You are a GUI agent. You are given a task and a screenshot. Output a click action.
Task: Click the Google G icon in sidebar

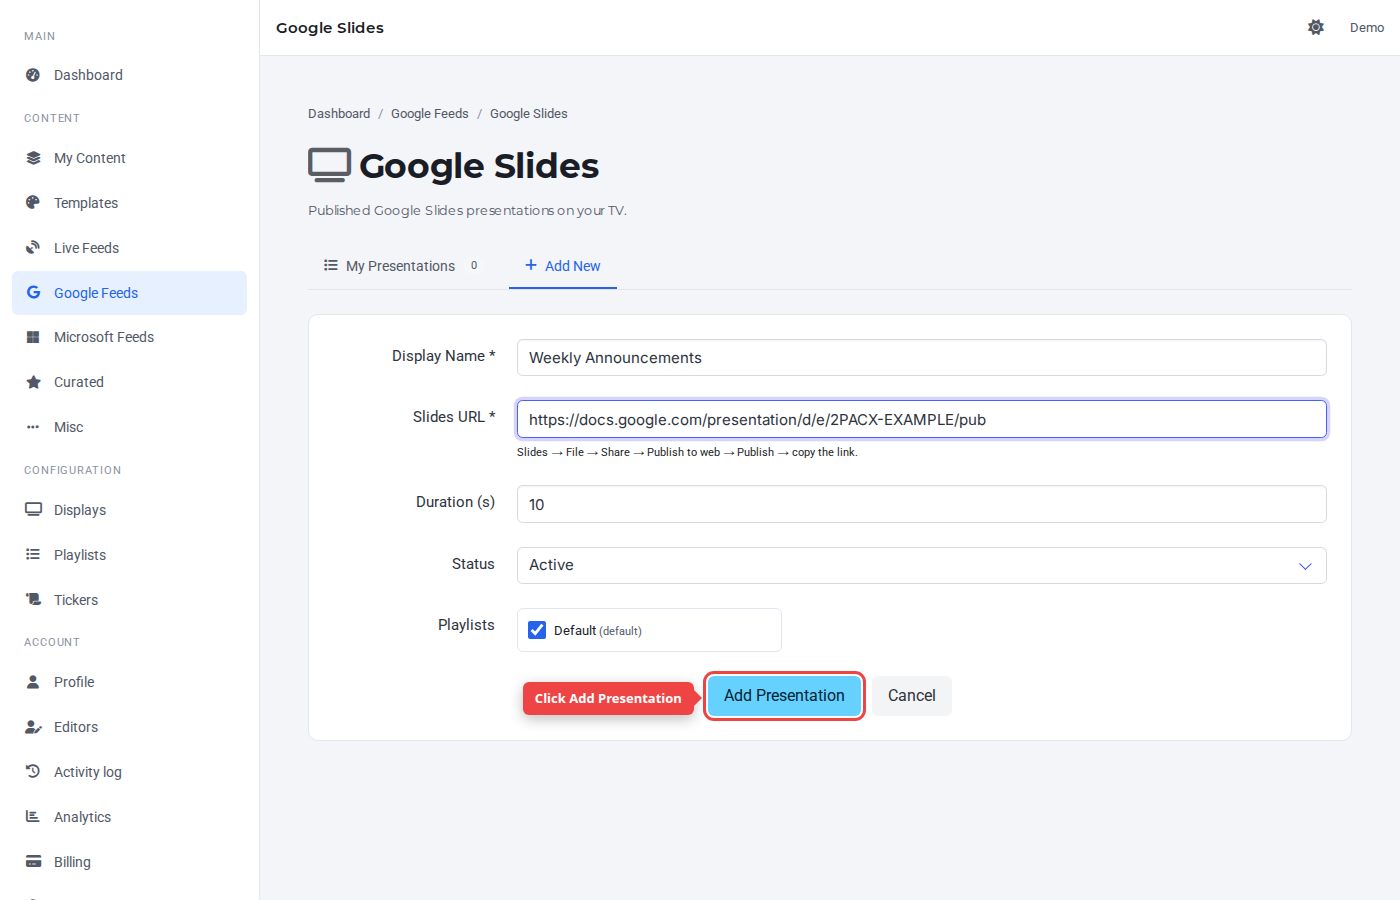tap(33, 293)
